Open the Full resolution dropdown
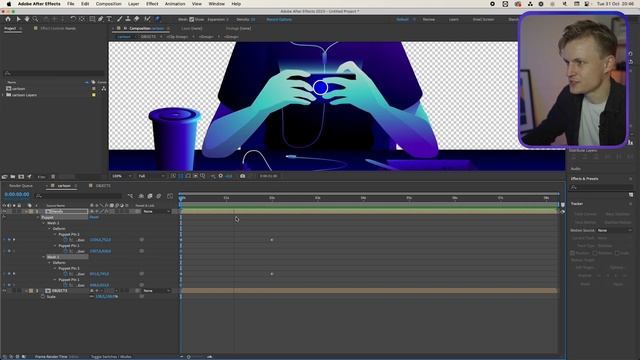 coord(151,176)
